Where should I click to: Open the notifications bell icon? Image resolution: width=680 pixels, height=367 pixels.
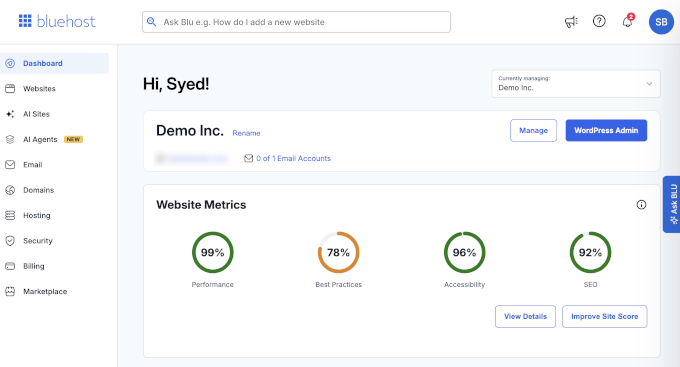628,21
